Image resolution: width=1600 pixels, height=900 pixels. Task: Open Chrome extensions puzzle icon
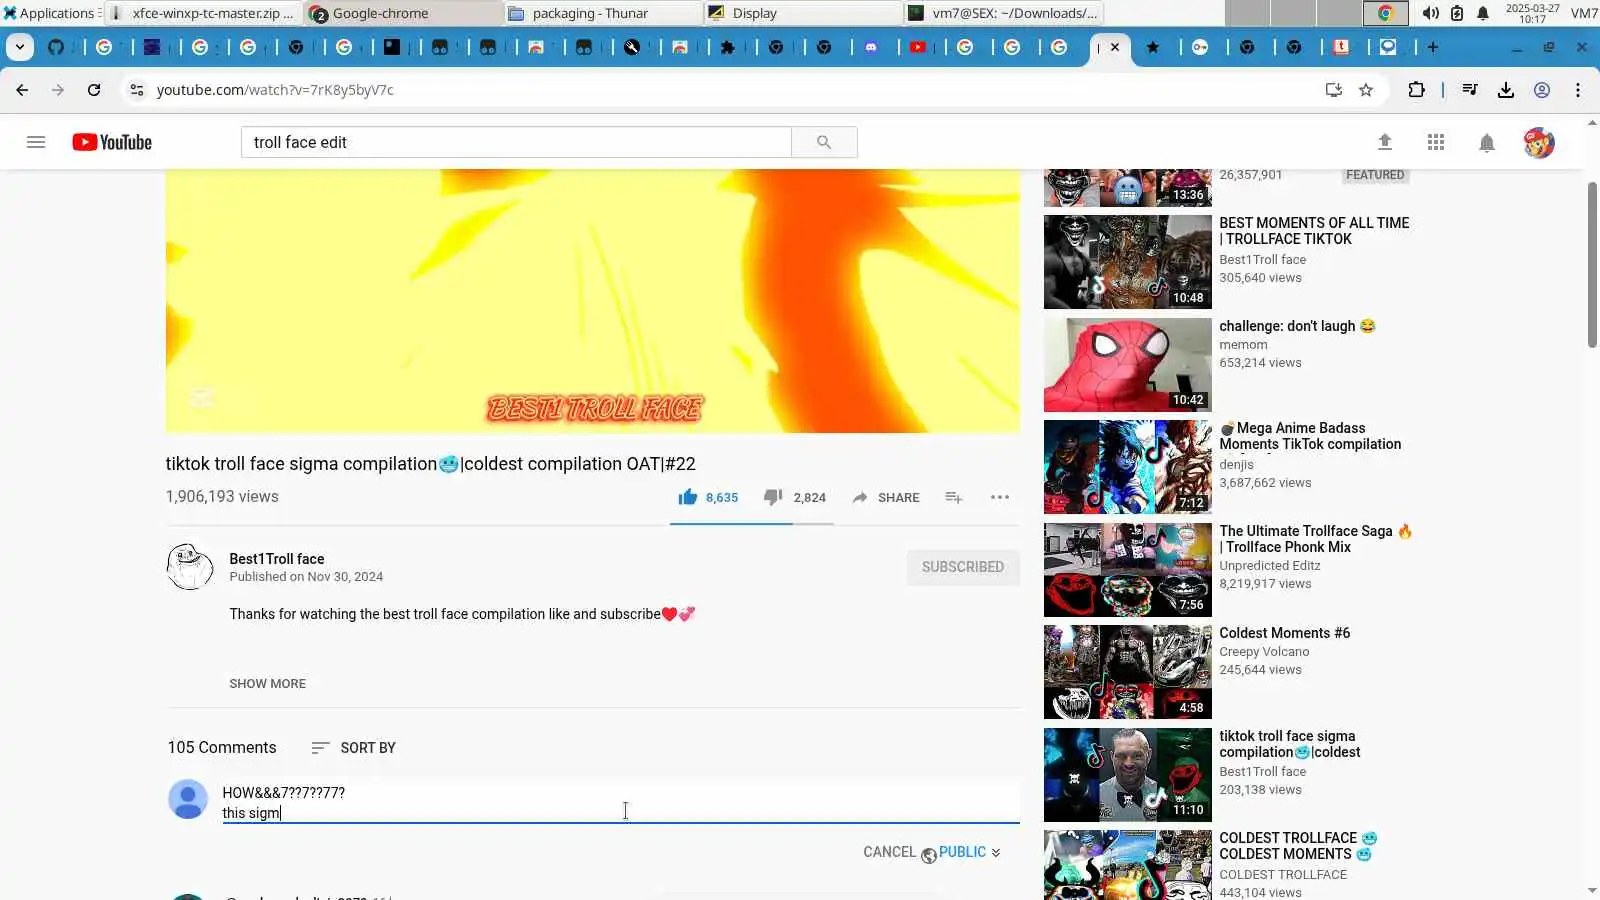1416,90
